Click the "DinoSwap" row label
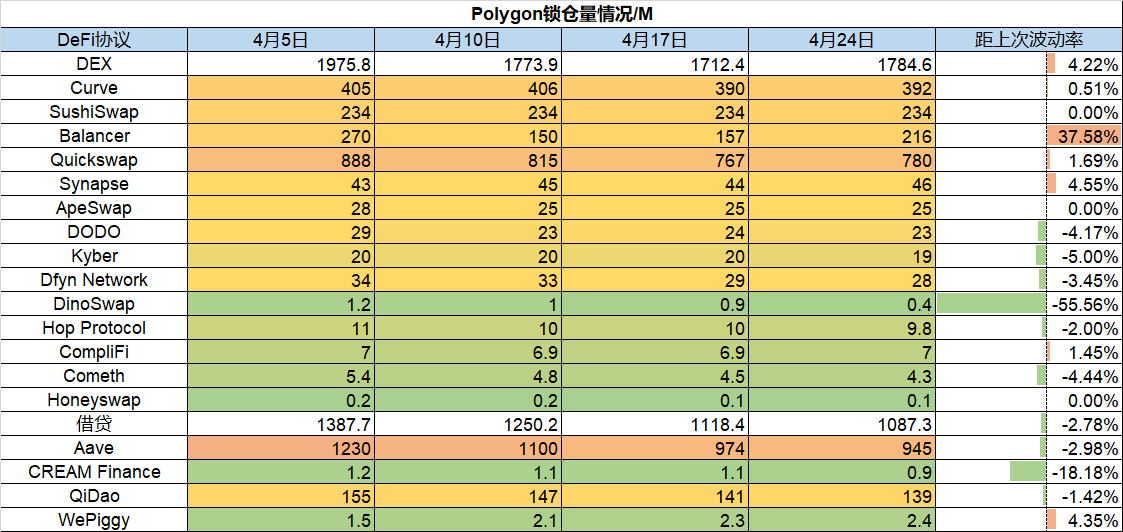 (x=93, y=304)
